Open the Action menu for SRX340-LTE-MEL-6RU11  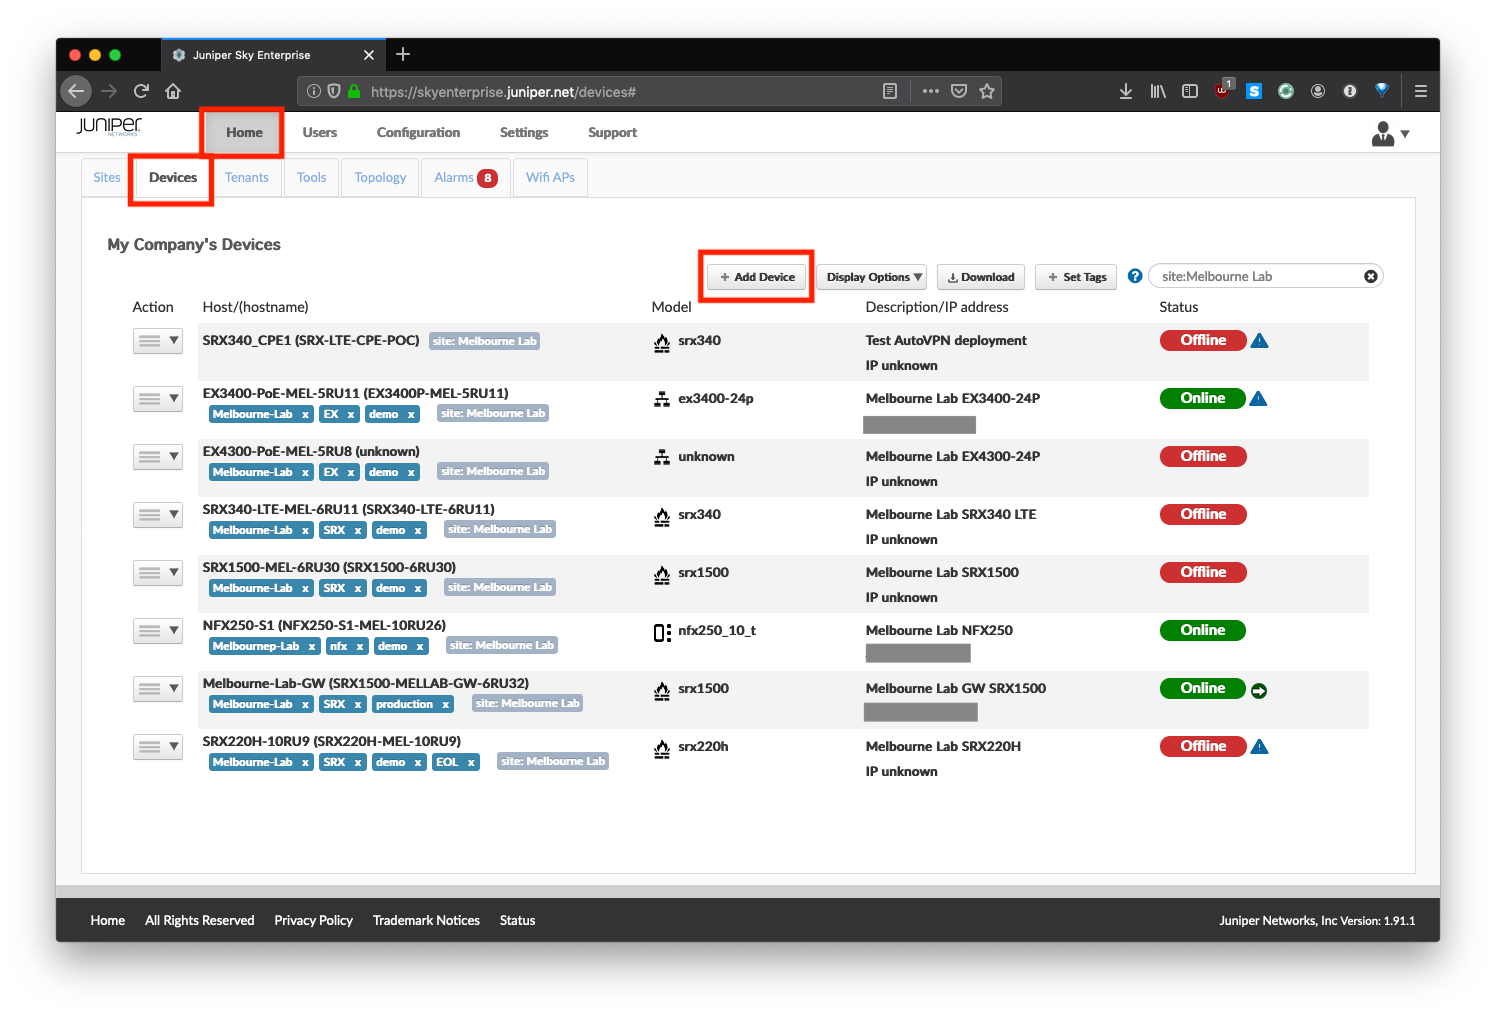(158, 515)
